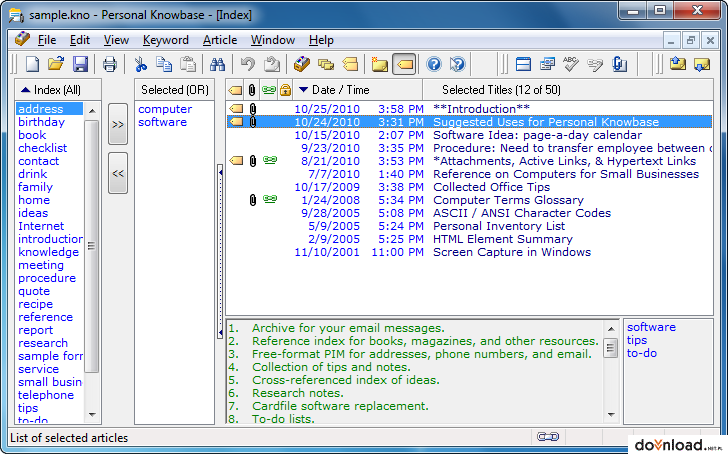Viewport: 728px width, 454px height.
Task: Select the 'Computer Terms Glossary' article
Action: point(469,200)
